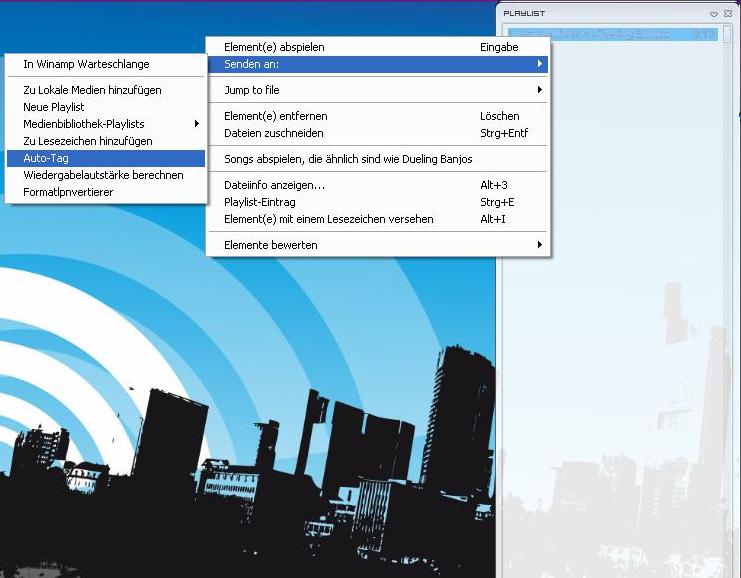Expand the 'Elemente bewerten' submenu arrow

coord(540,245)
